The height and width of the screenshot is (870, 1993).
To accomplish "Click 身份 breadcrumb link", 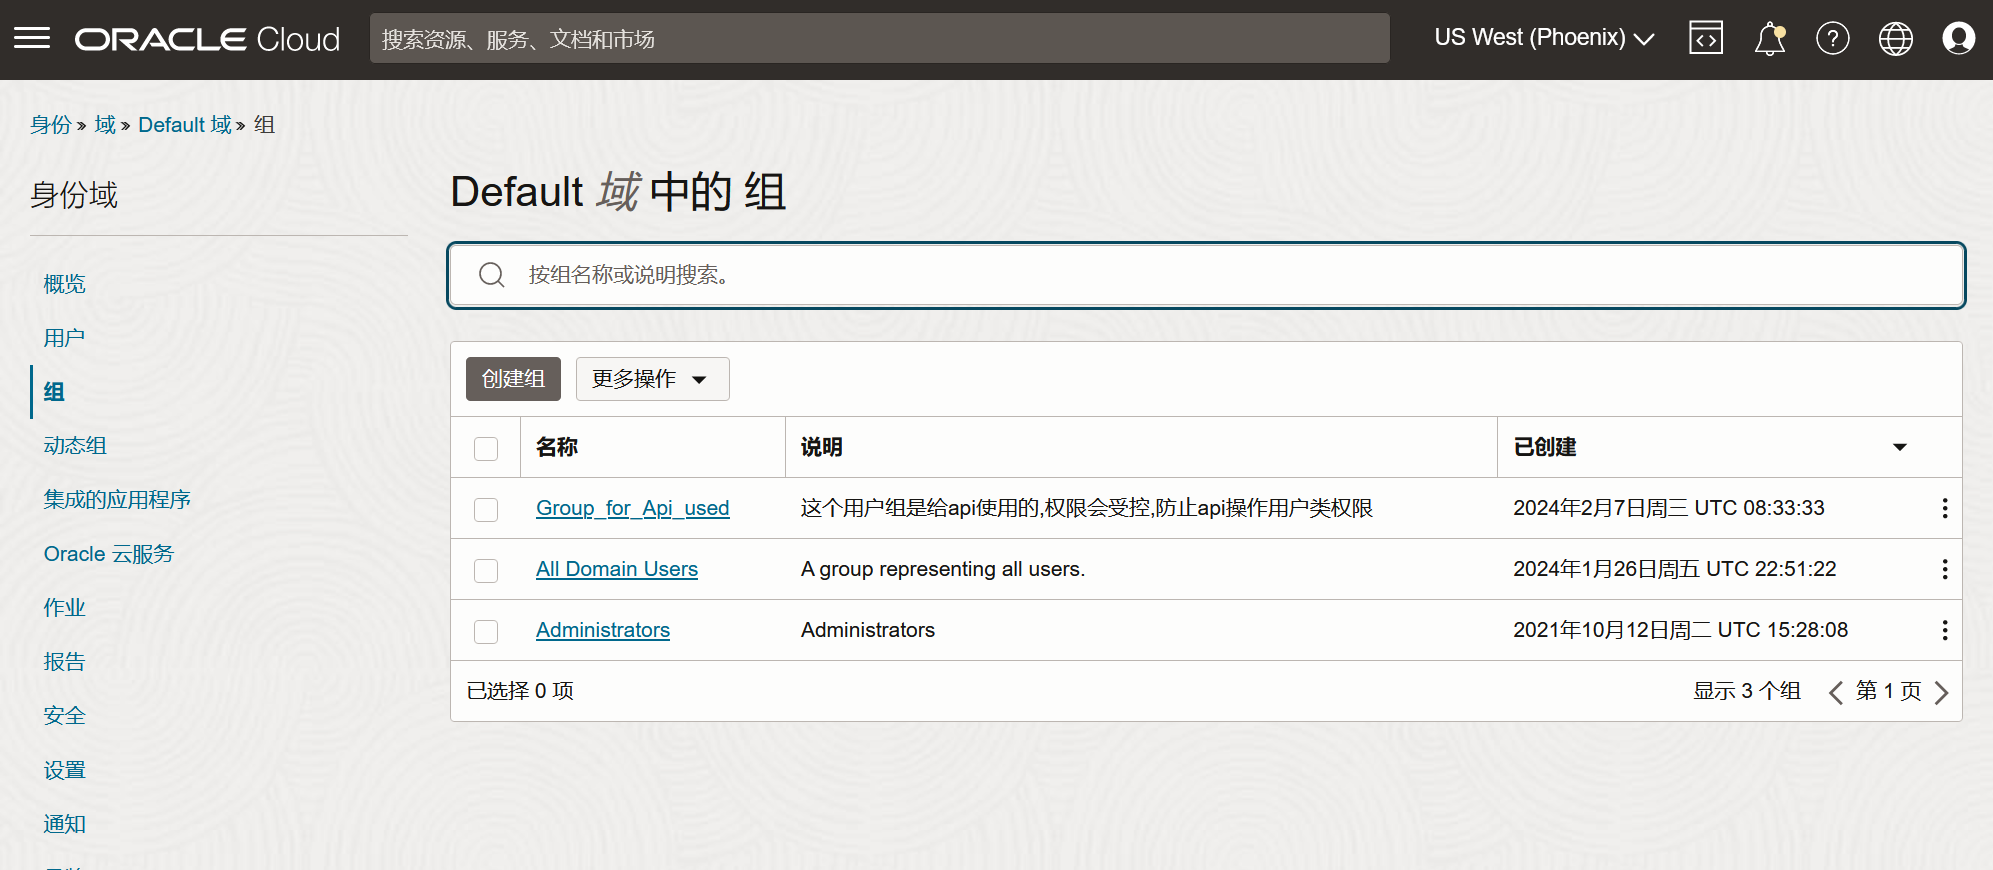I will click(x=51, y=125).
